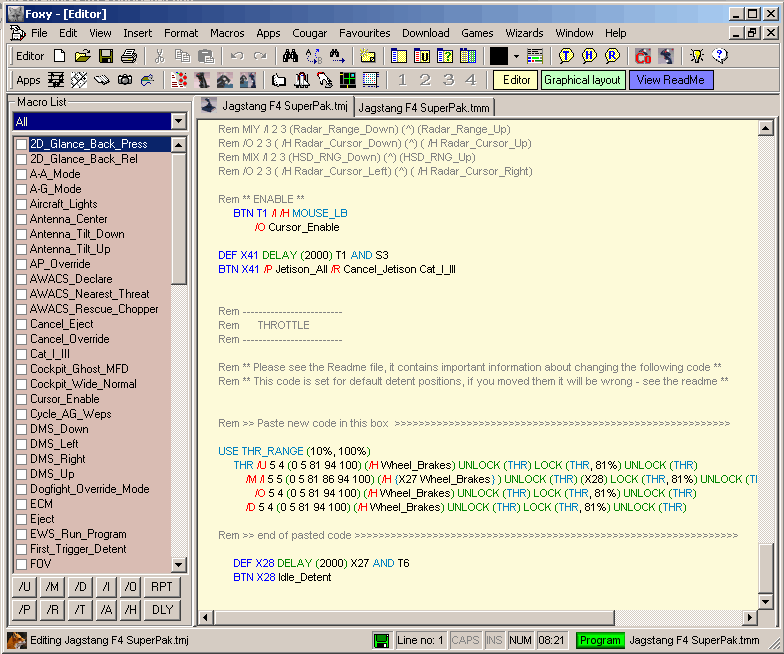Switch to Jagstang F4 SuperPak.tmm tab
Viewport: 784px width, 654px height.
point(412,107)
